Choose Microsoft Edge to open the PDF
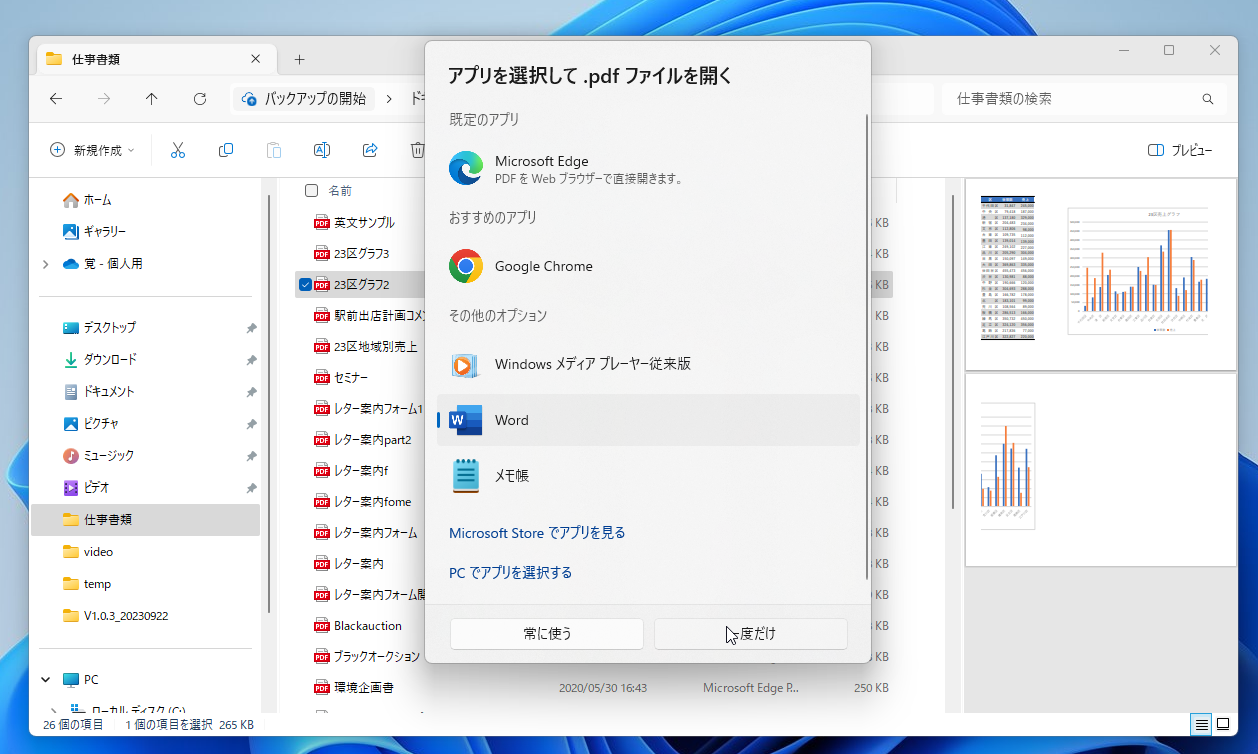1258x754 pixels. 648,168
